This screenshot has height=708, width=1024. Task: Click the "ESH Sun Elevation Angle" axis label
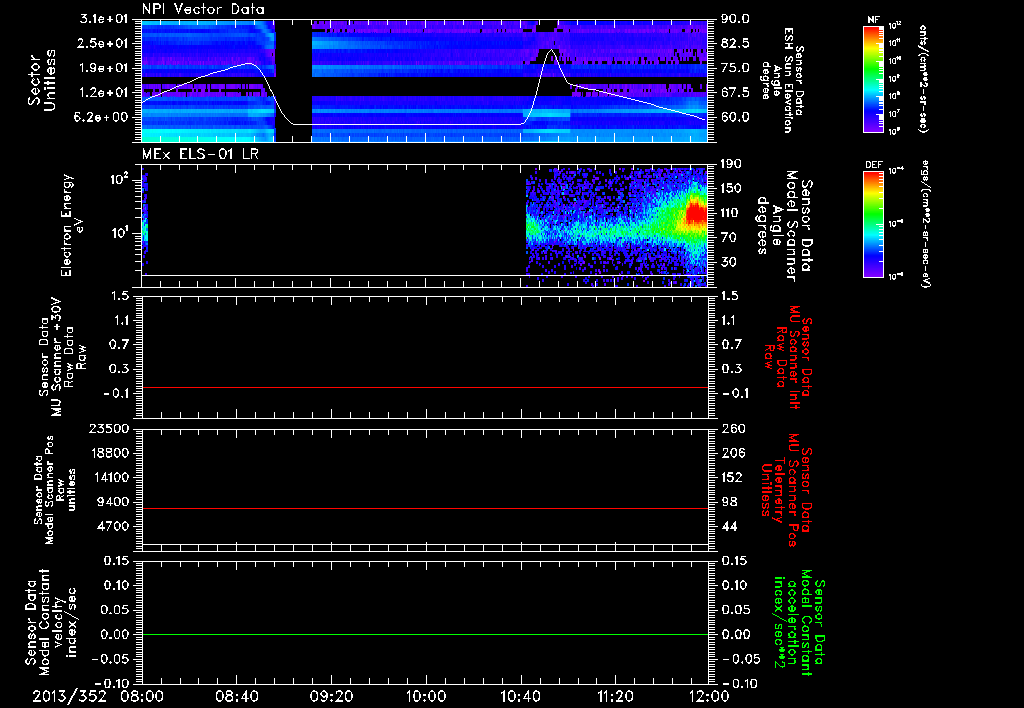pyautogui.click(x=782, y=80)
